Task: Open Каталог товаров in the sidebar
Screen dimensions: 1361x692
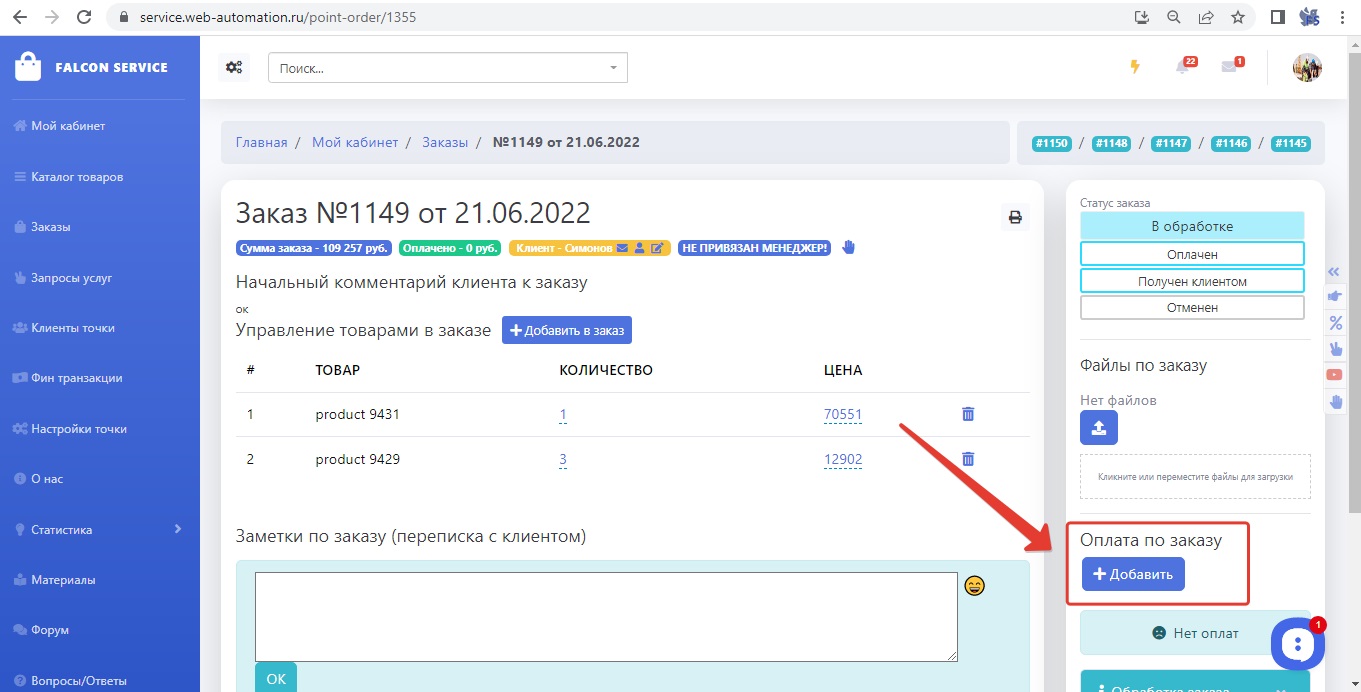Action: click(77, 177)
